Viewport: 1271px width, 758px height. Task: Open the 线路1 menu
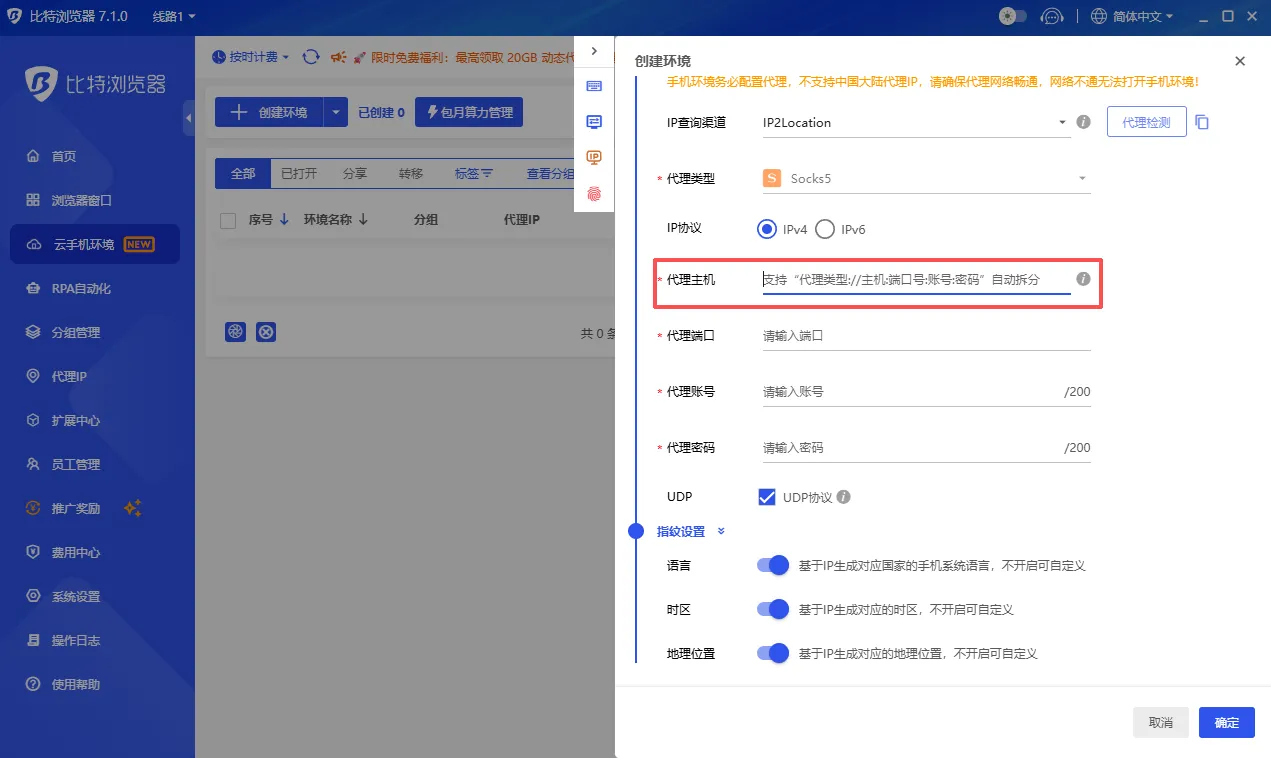170,15
